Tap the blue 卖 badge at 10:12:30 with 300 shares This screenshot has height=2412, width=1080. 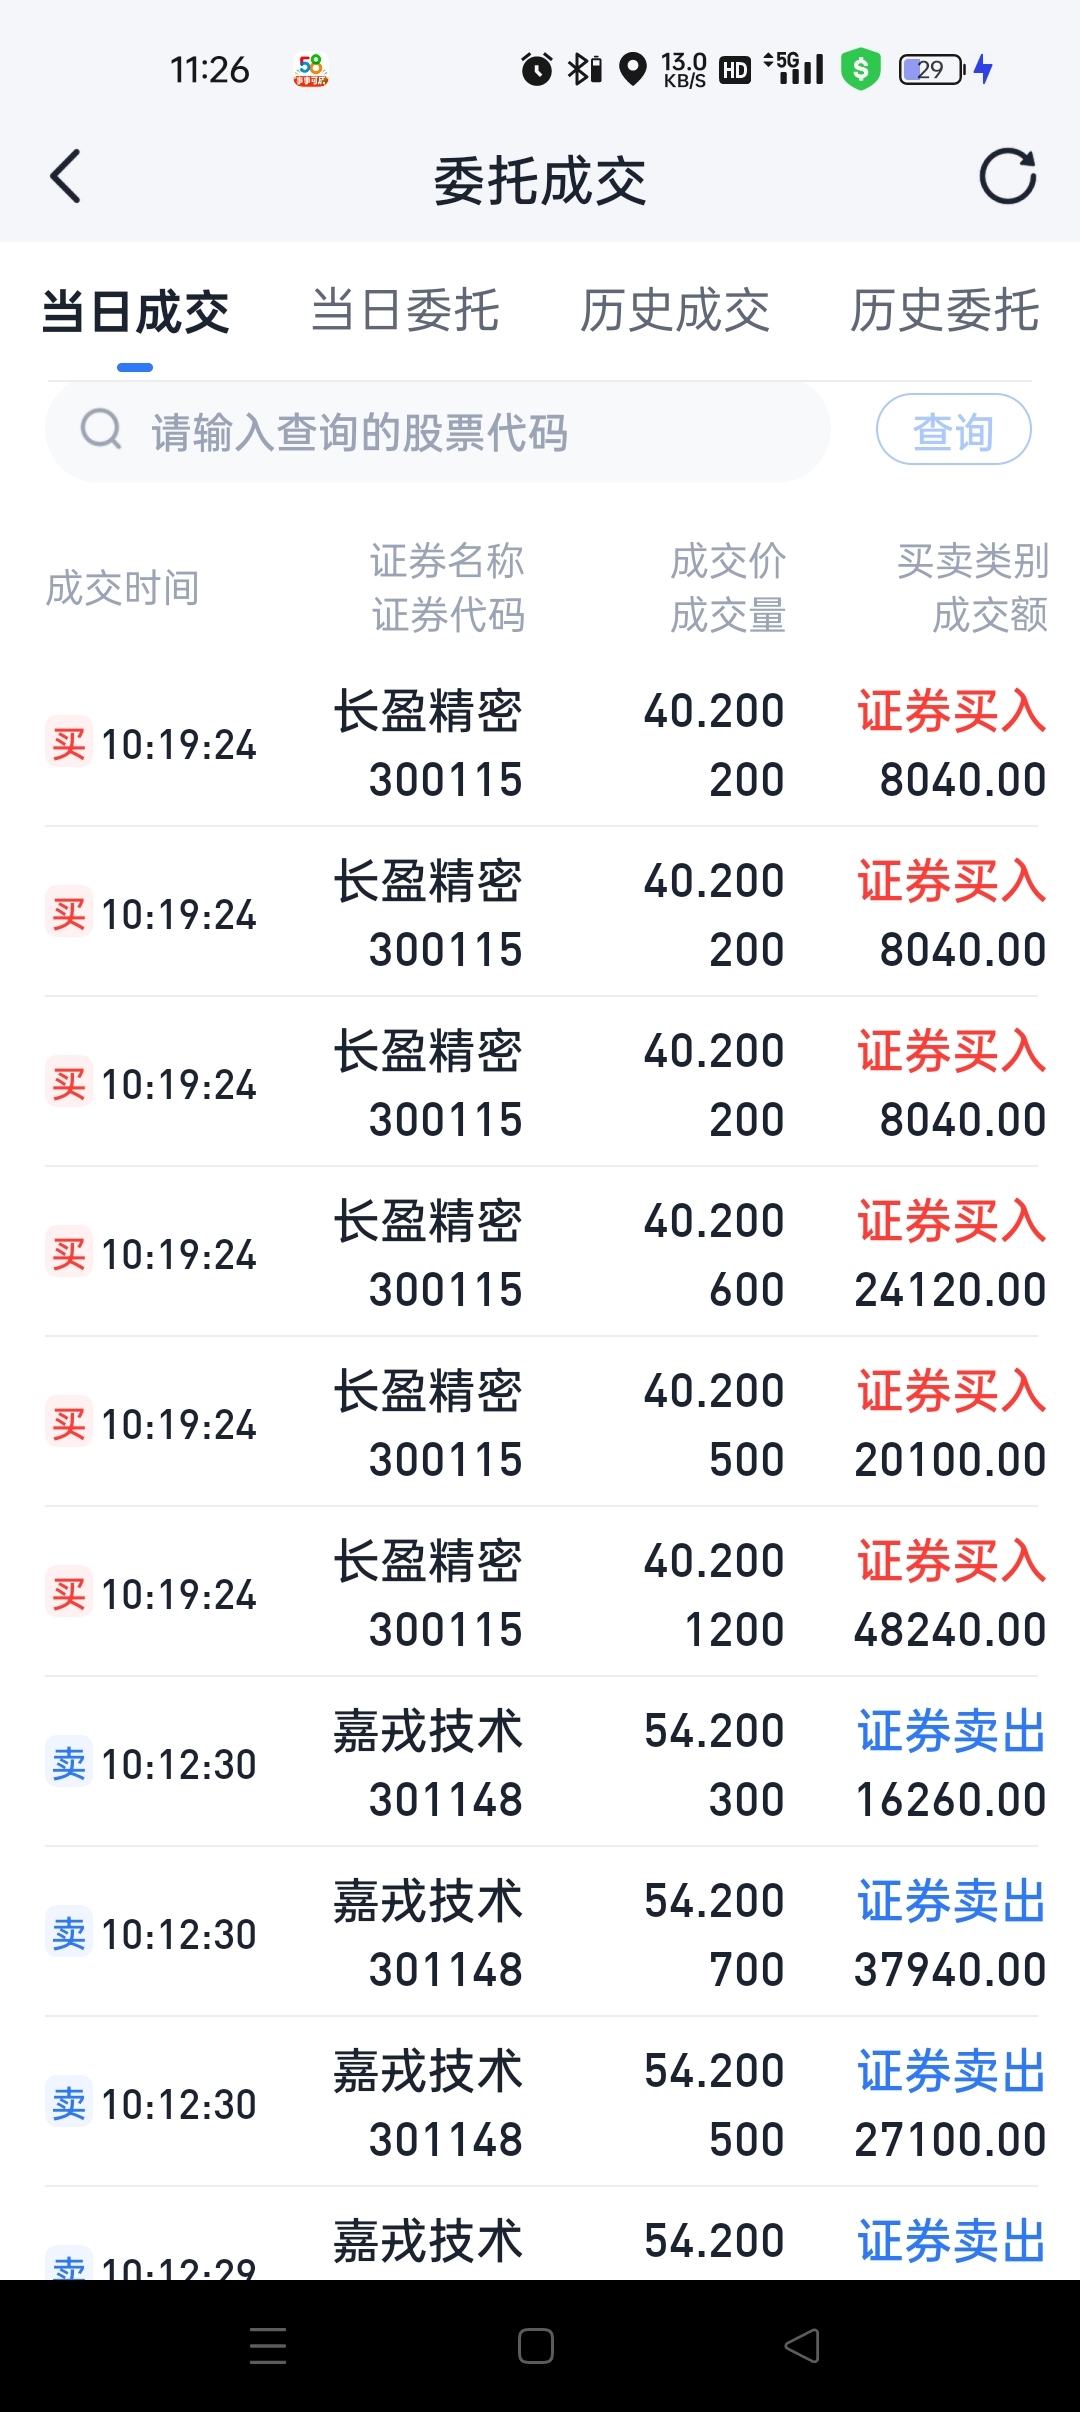(69, 1764)
